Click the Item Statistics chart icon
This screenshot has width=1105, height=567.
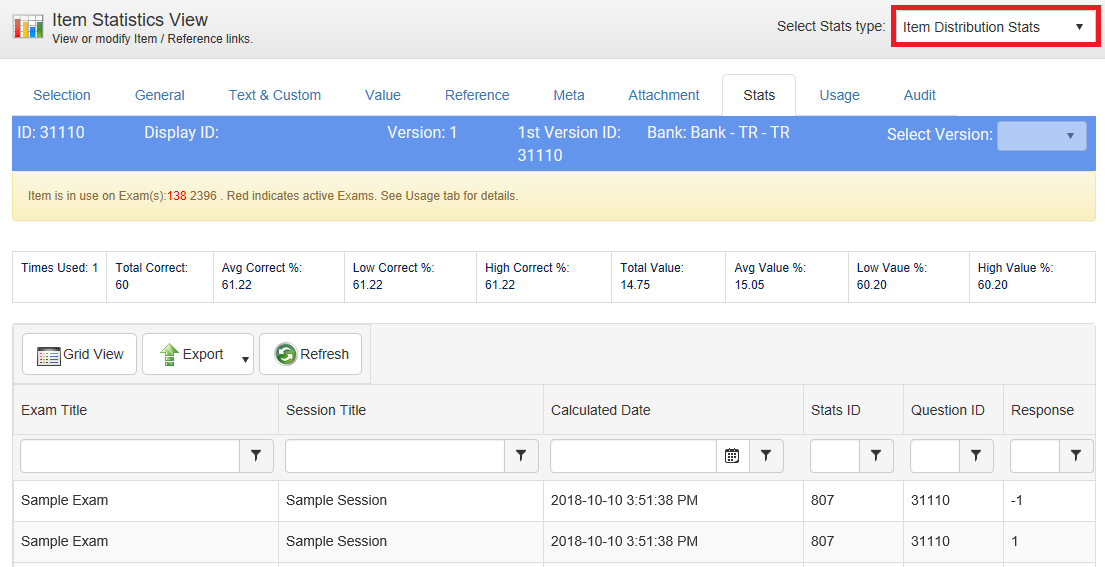[x=28, y=27]
